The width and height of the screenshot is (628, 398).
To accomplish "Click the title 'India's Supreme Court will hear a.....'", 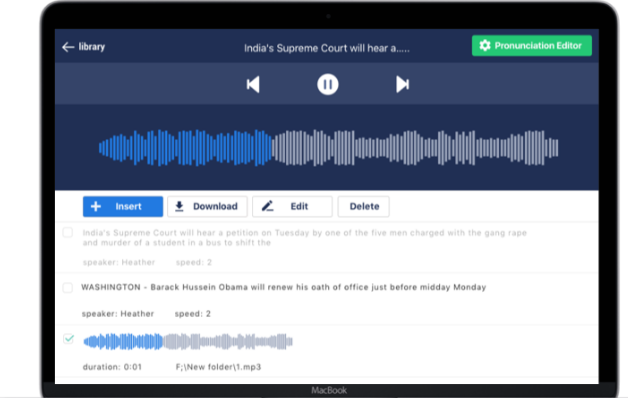I will [x=327, y=48].
